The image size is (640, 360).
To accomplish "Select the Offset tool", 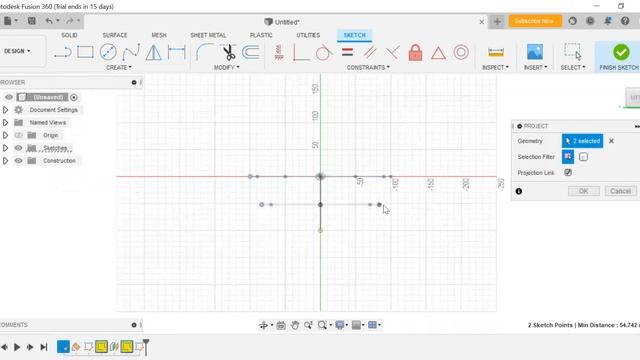I will (251, 52).
